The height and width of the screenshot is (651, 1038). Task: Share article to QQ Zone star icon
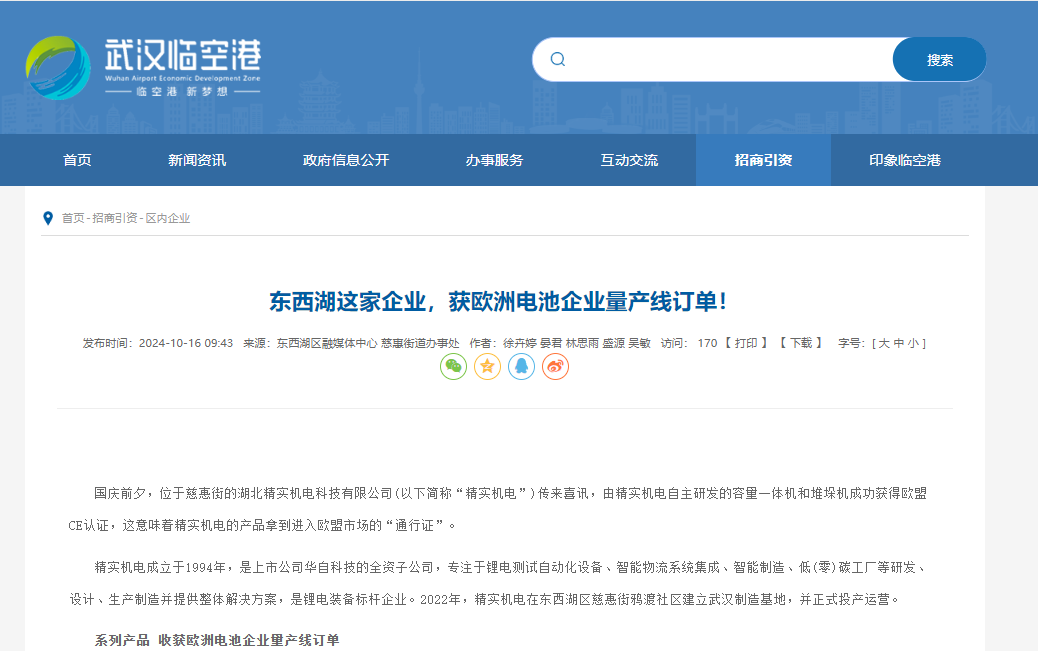click(487, 366)
